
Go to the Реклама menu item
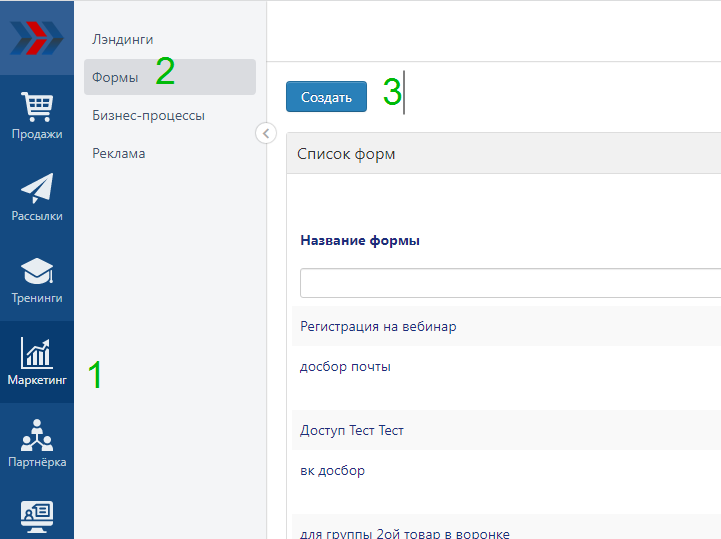[x=119, y=153]
